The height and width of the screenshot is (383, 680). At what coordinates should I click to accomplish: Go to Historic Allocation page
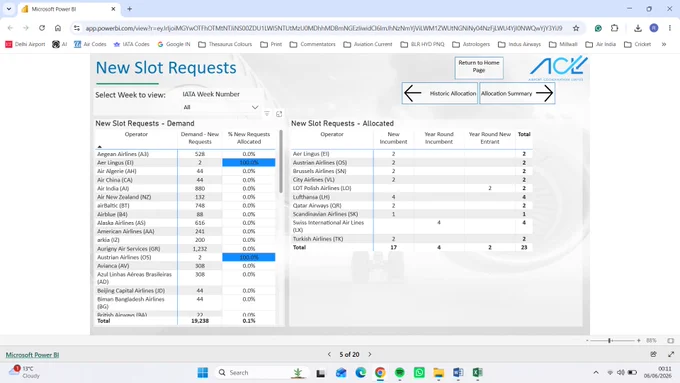pyautogui.click(x=439, y=93)
